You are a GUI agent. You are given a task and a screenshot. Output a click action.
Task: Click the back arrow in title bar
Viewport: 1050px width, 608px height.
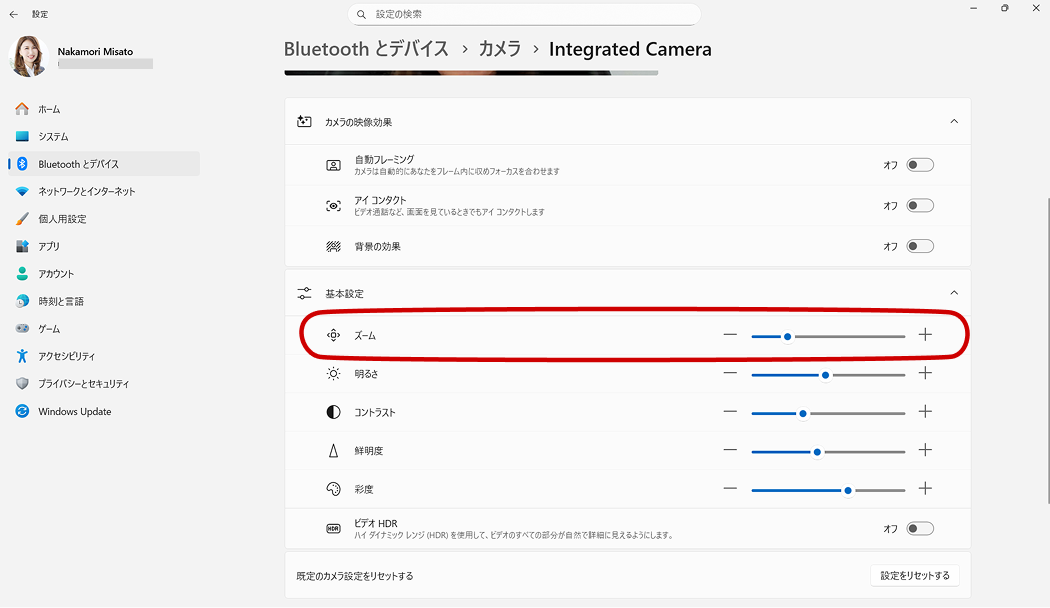(x=14, y=14)
